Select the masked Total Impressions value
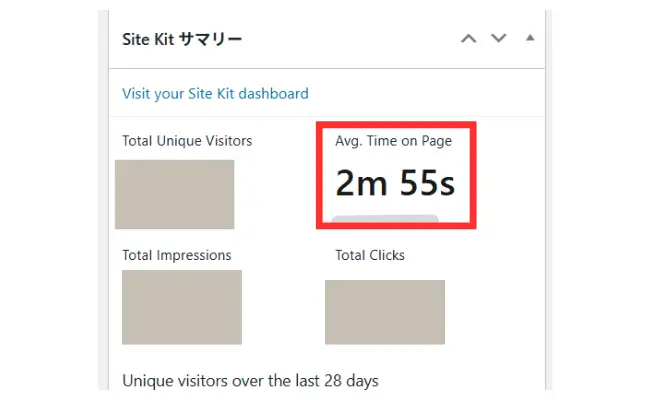The height and width of the screenshot is (400, 650). point(182,307)
